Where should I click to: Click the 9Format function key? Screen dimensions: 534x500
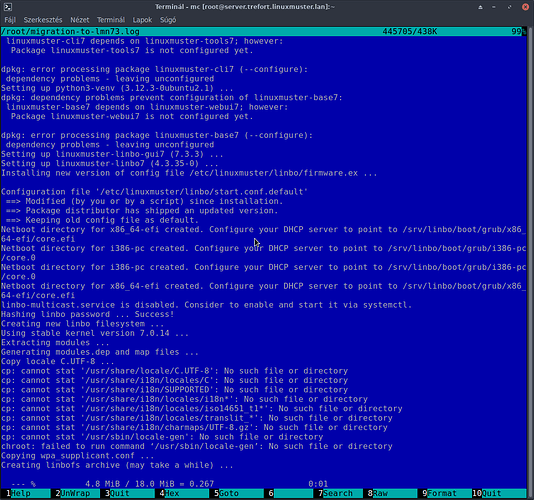coord(447,493)
